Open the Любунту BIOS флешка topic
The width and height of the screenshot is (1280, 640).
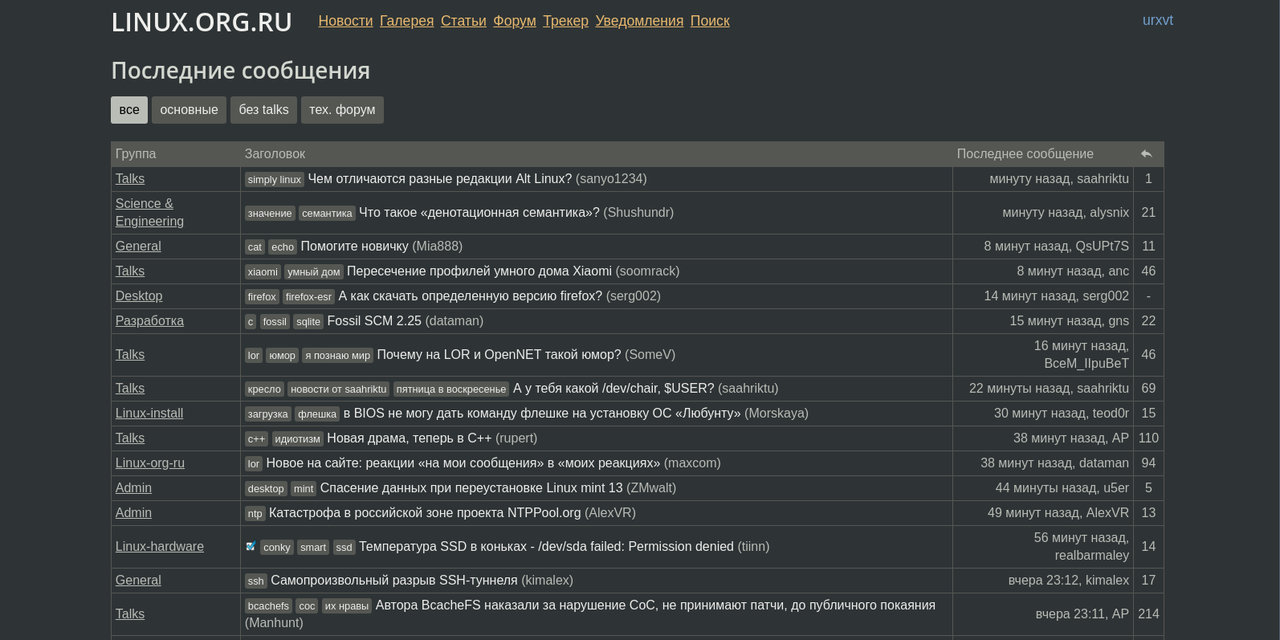(542, 413)
